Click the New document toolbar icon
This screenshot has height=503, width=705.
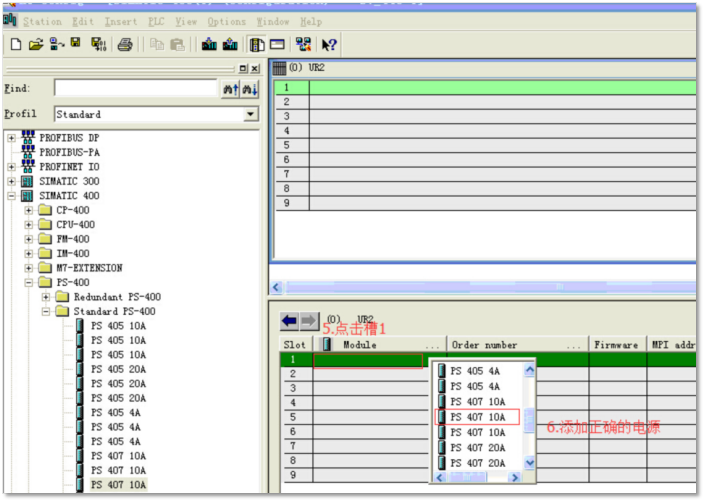coord(15,44)
